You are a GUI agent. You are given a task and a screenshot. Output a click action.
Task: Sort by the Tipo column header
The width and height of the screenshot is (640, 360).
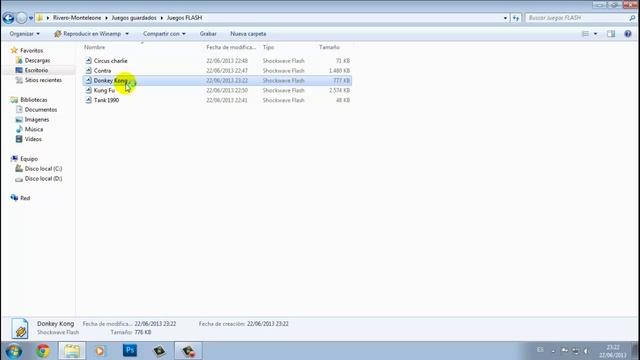pos(269,47)
